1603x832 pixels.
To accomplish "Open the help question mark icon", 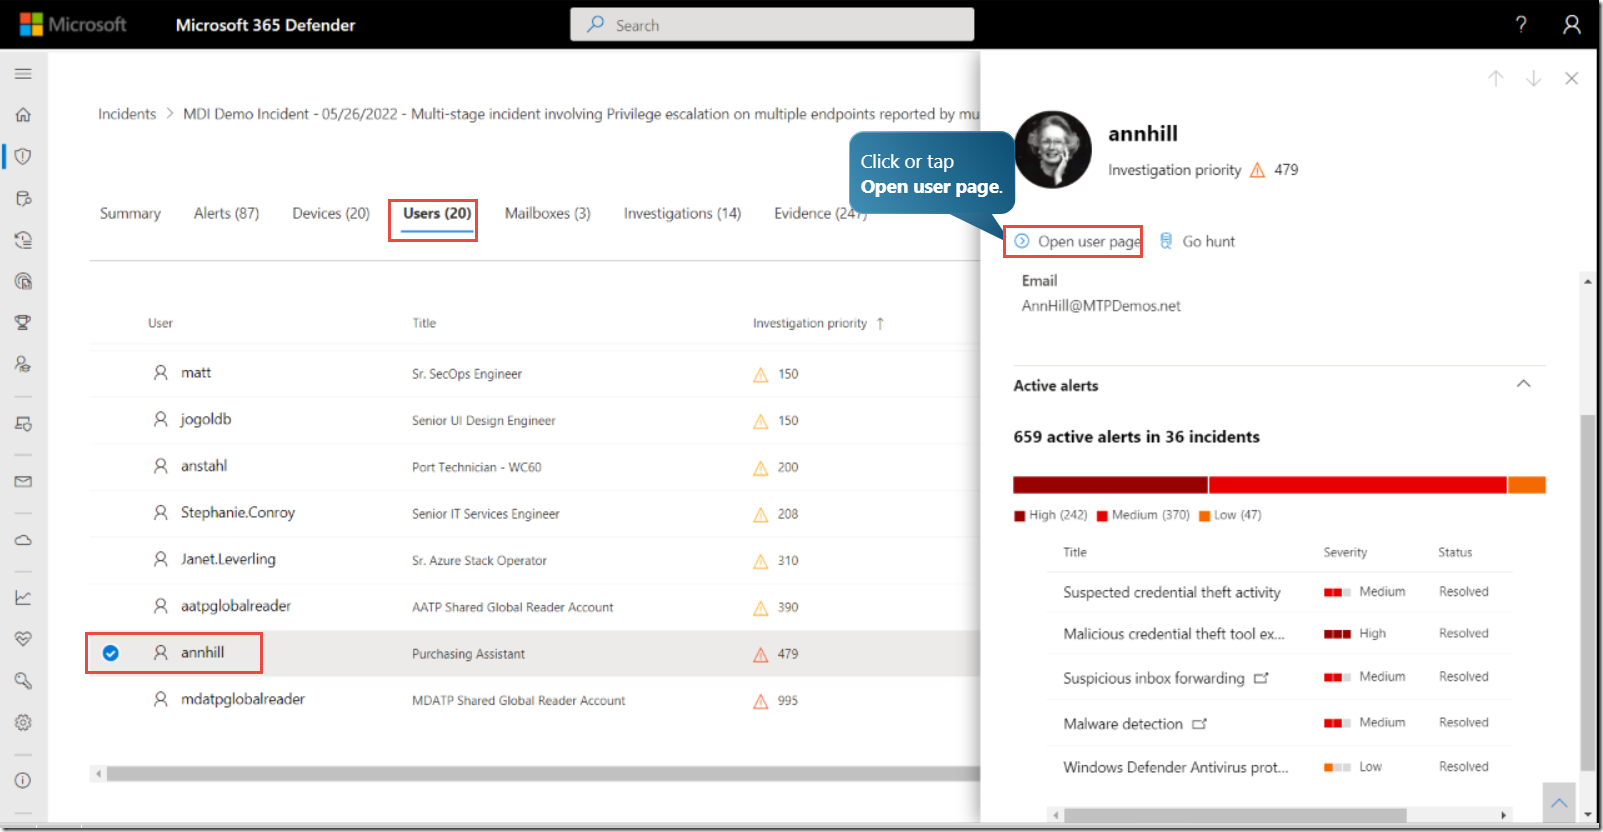I will [x=1521, y=25].
